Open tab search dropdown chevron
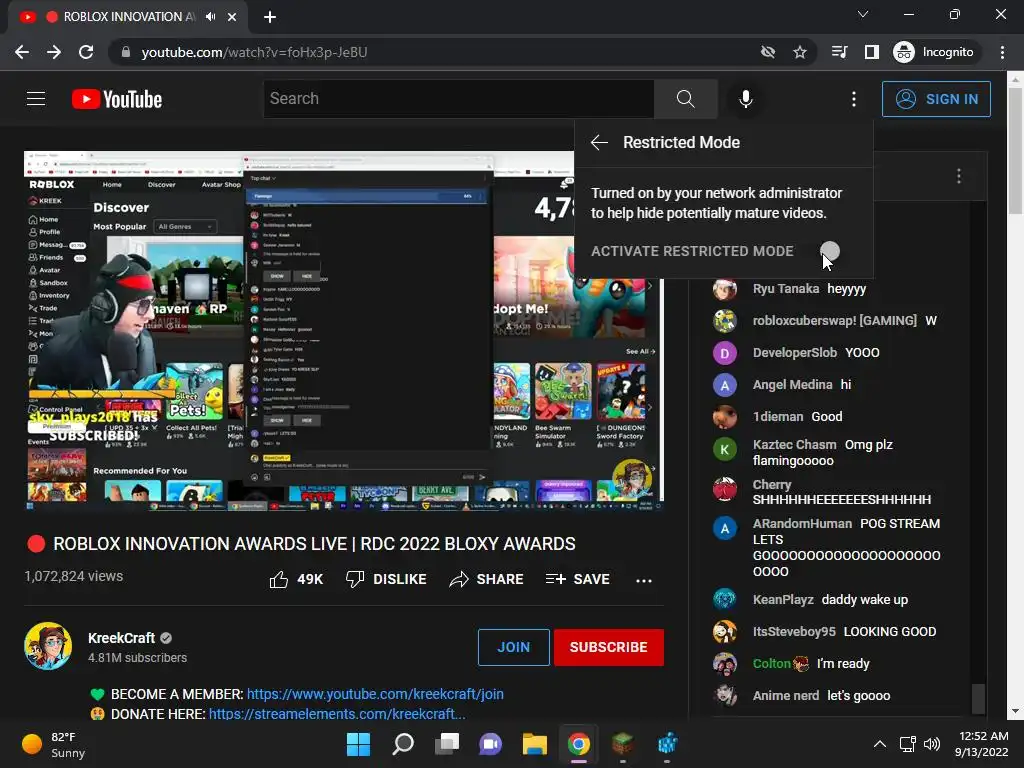This screenshot has width=1024, height=768. click(863, 14)
